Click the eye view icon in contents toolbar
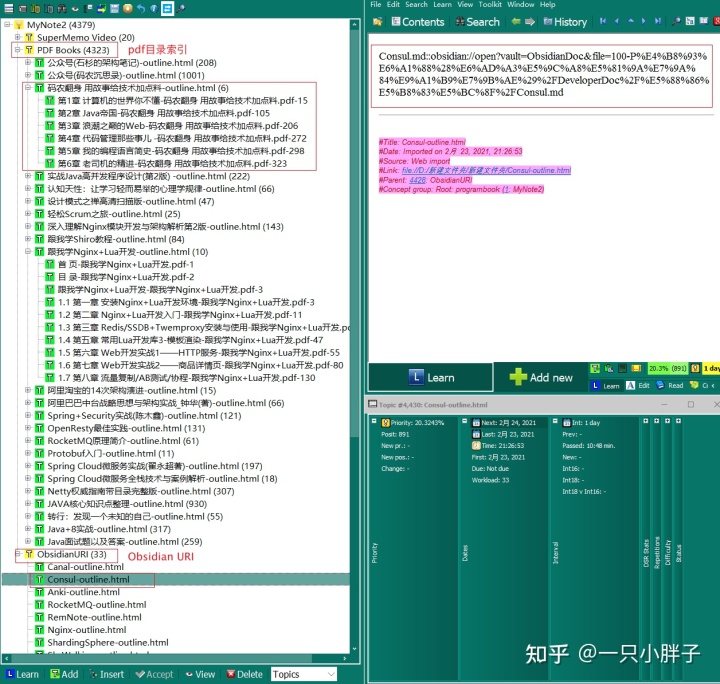The height and width of the screenshot is (684, 720). [75, 8]
